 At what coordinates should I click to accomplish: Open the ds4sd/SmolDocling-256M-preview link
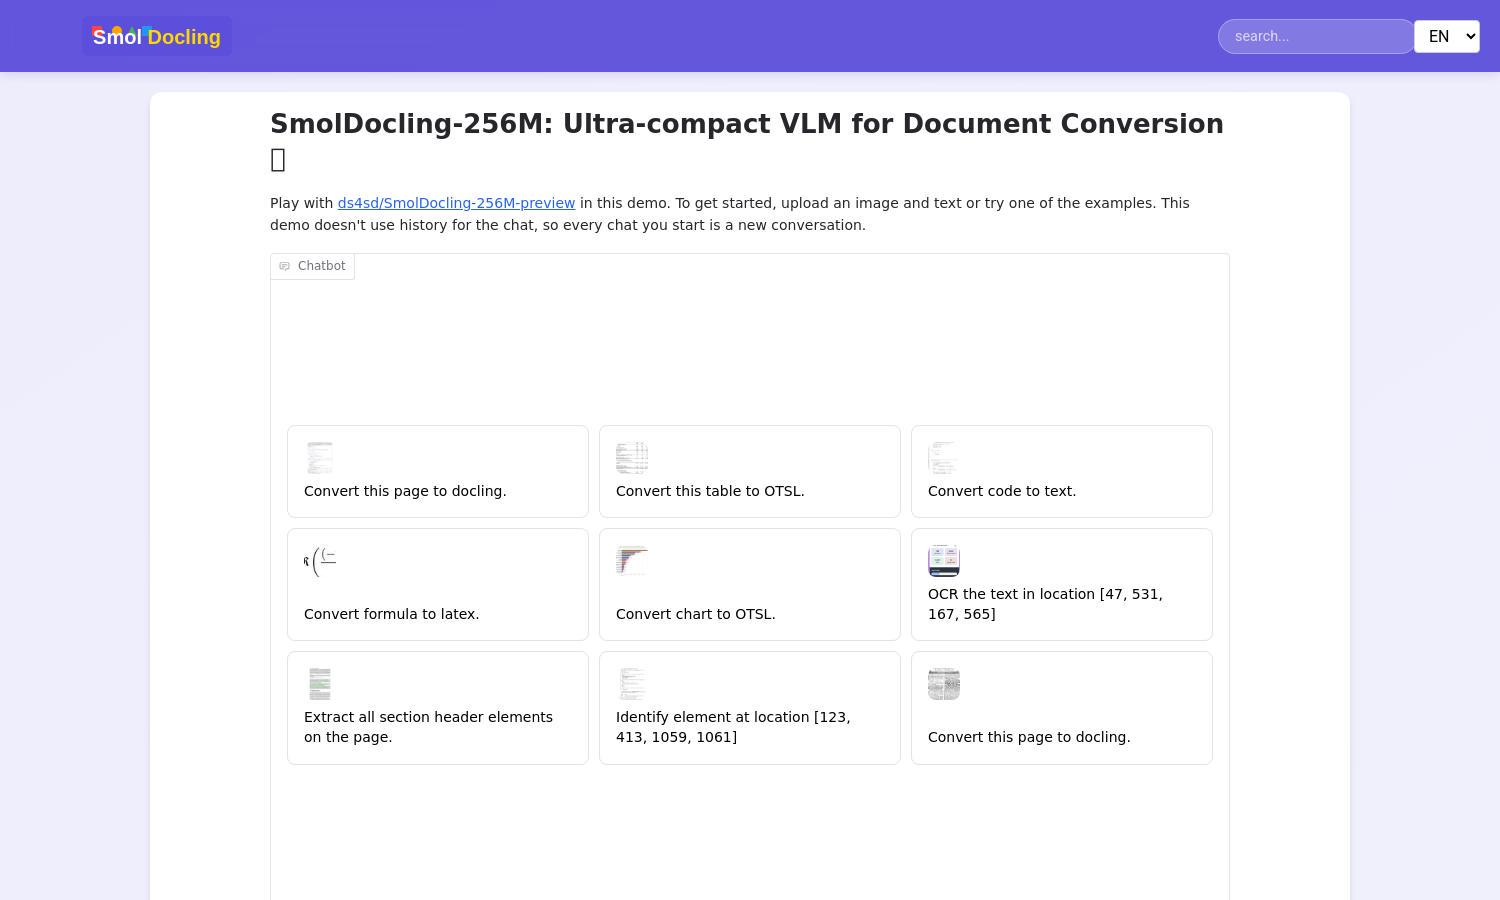coord(456,203)
